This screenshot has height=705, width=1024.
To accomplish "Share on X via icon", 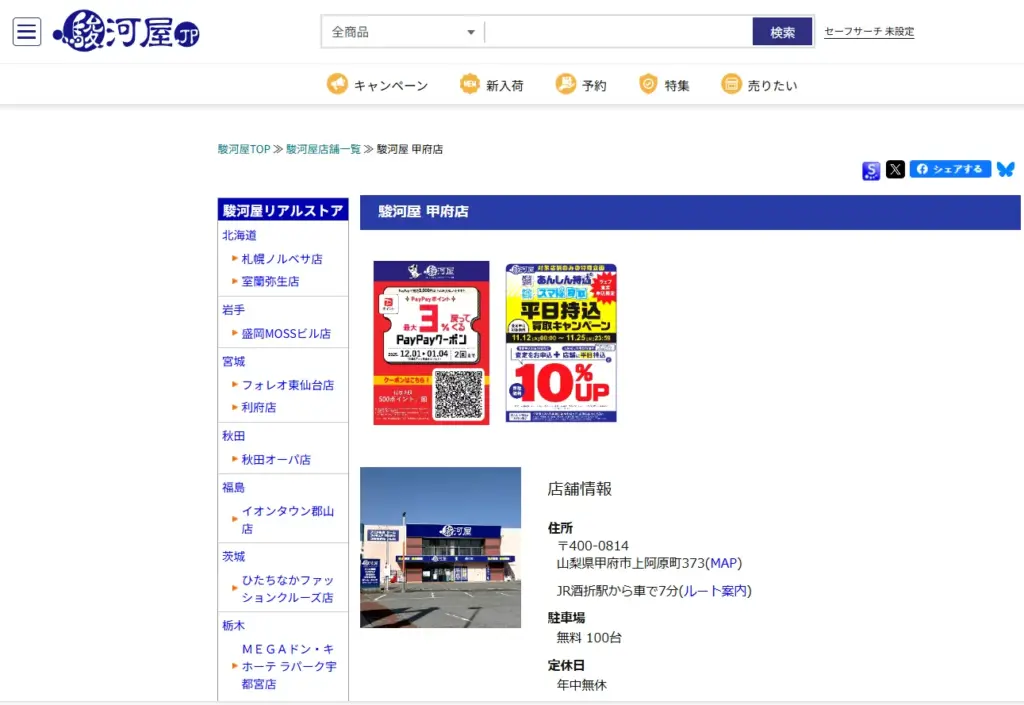I will tap(895, 170).
